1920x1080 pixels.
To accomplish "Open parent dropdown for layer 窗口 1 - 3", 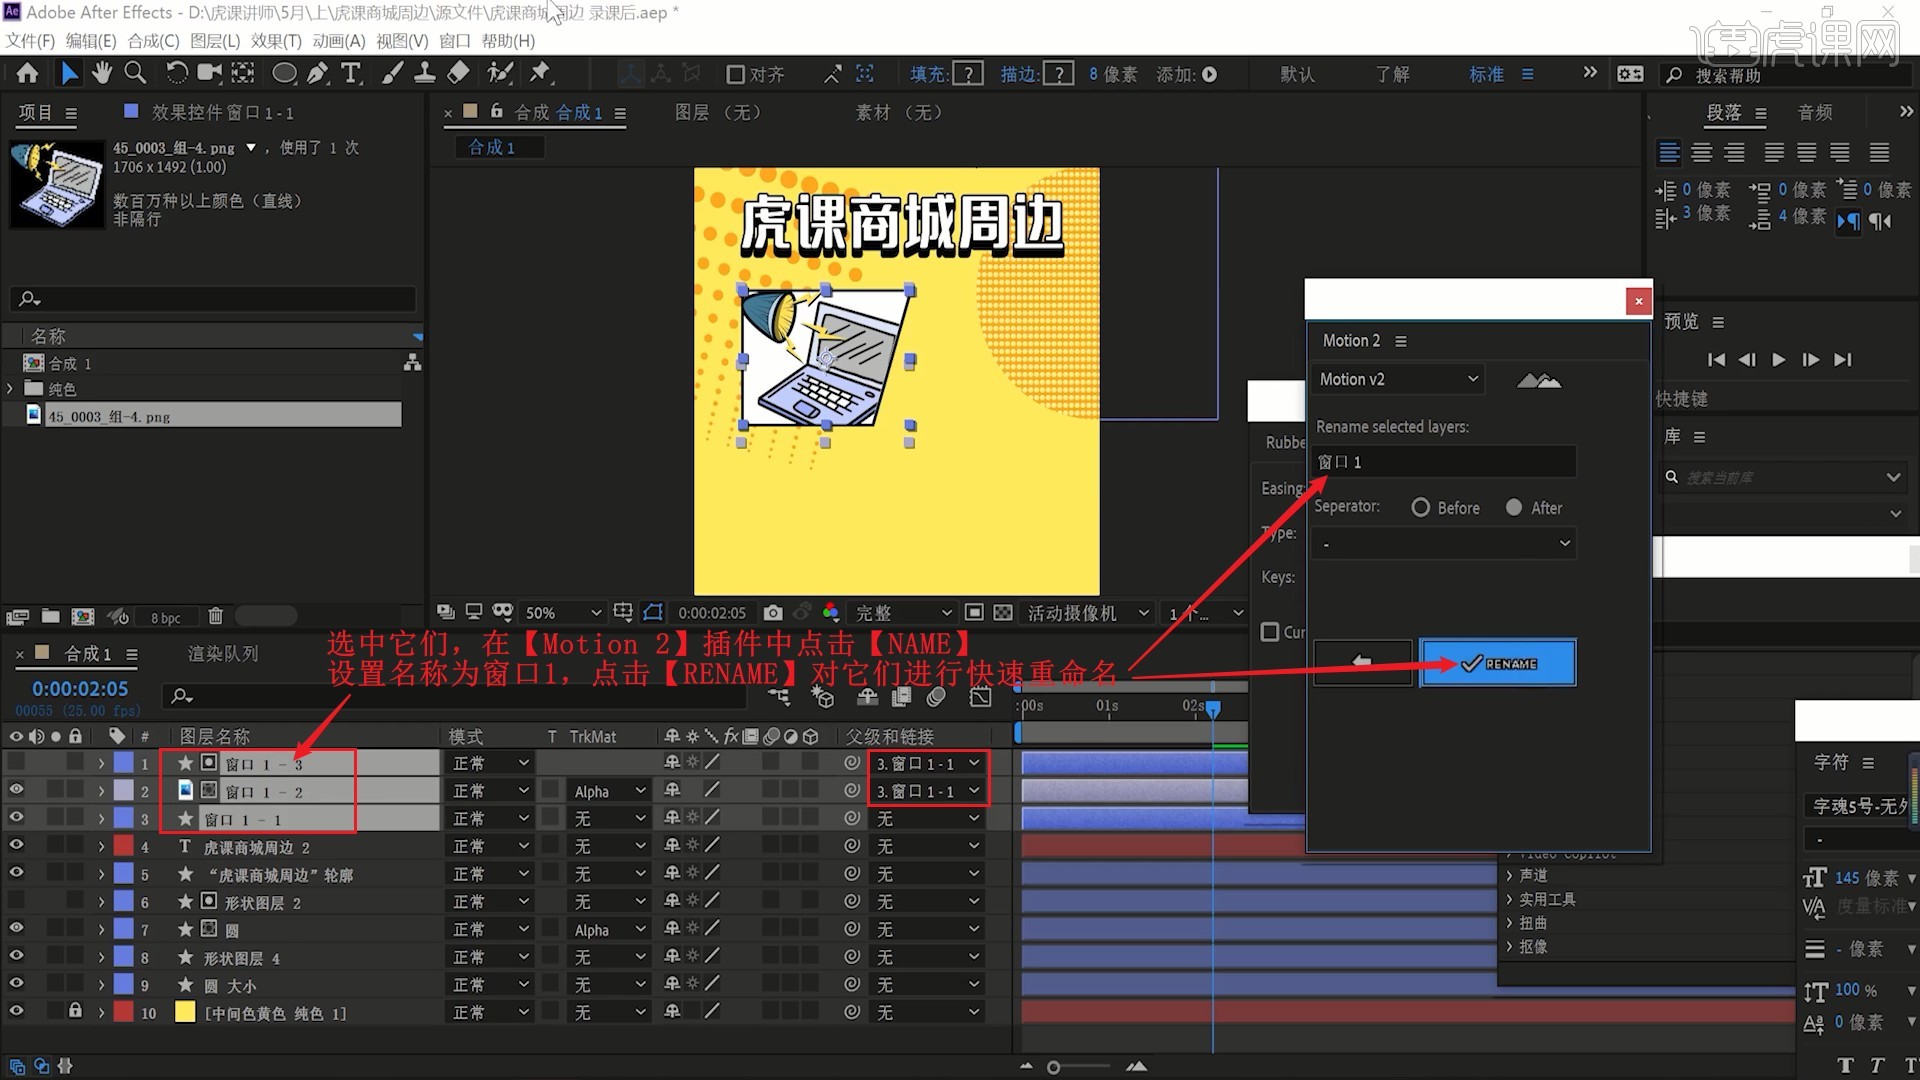I will tap(927, 763).
